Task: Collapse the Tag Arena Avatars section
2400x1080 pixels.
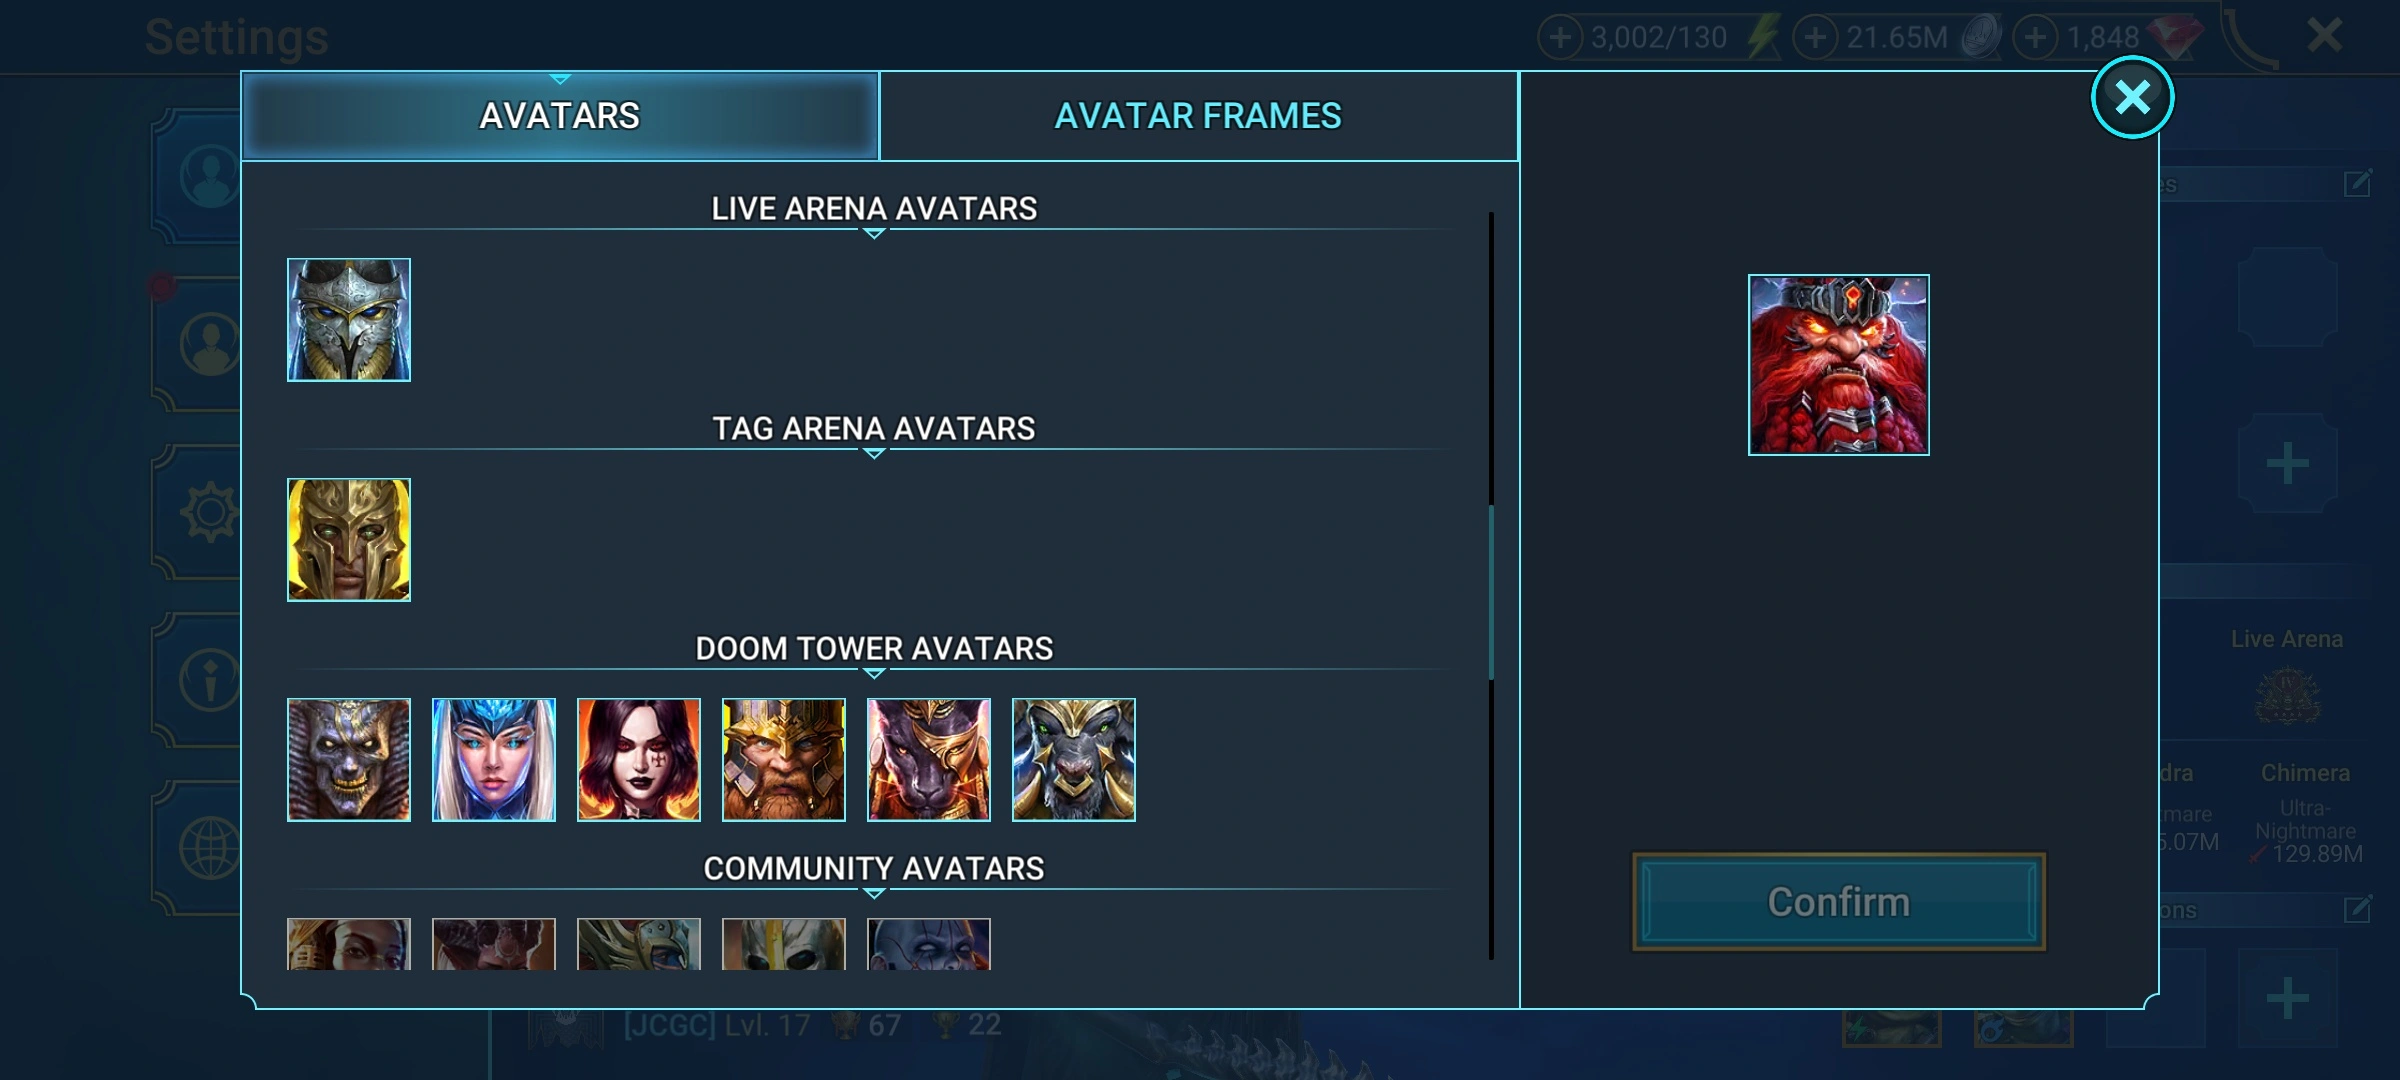Action: pos(873,430)
